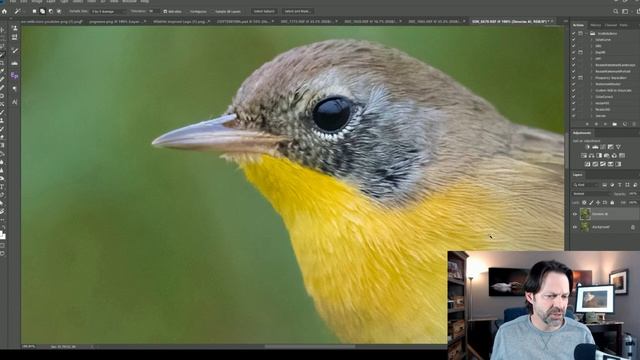Screen dimensions: 640x360
Task: Click the Actions panel trash delete icon
Action: pyautogui.click(x=634, y=124)
